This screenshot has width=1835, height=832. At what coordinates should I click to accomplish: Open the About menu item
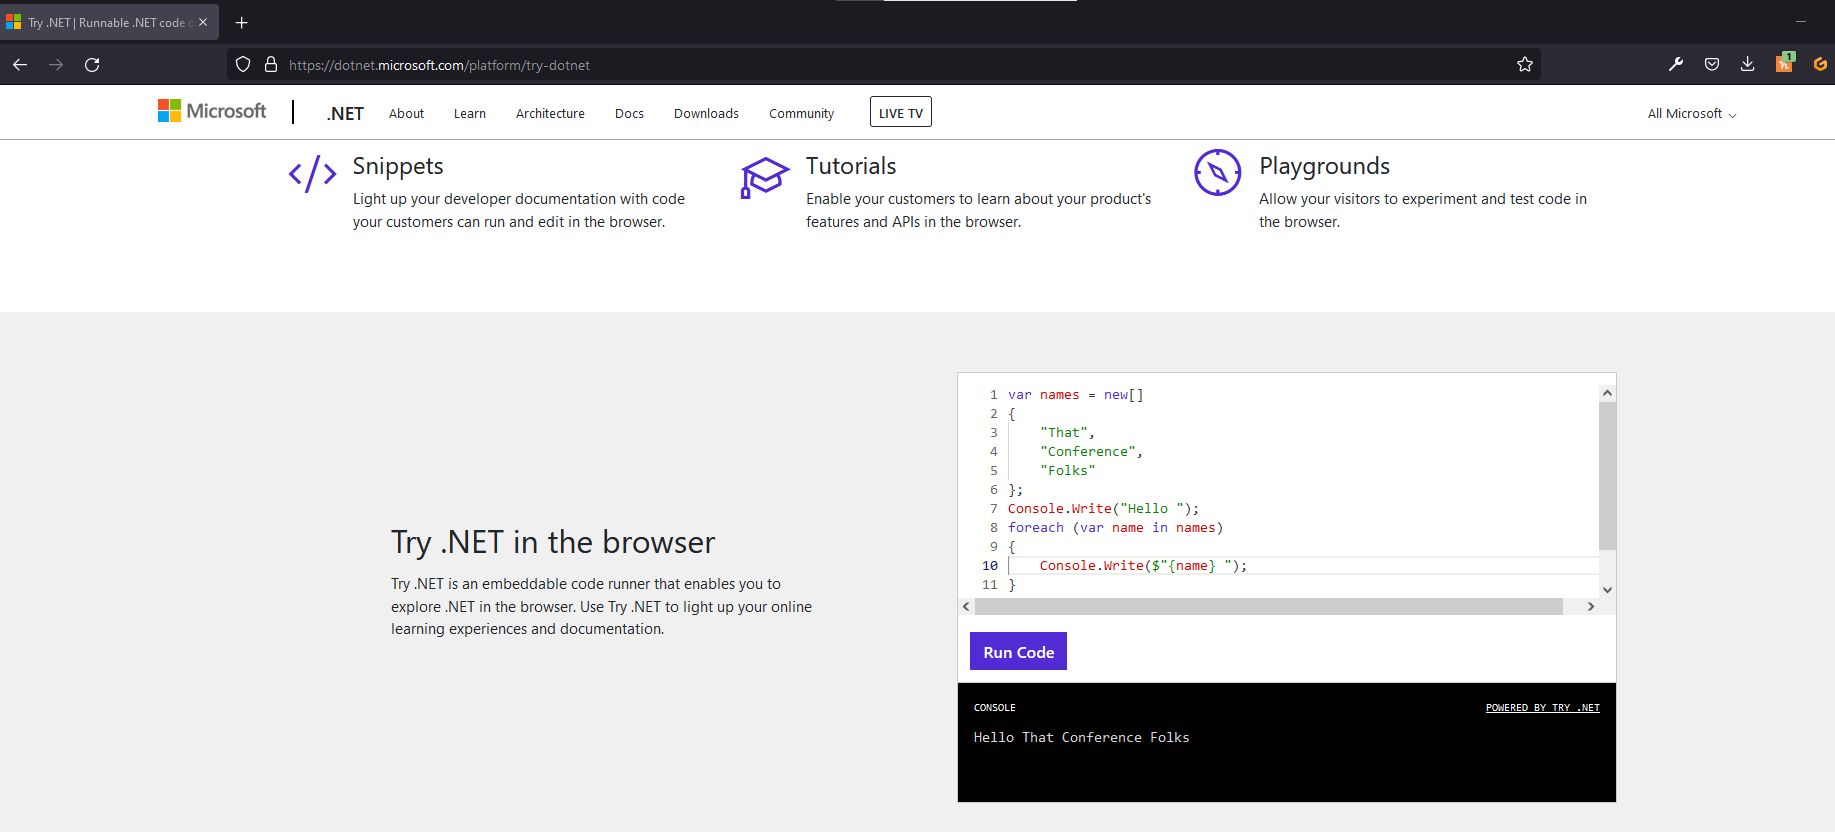pos(406,114)
